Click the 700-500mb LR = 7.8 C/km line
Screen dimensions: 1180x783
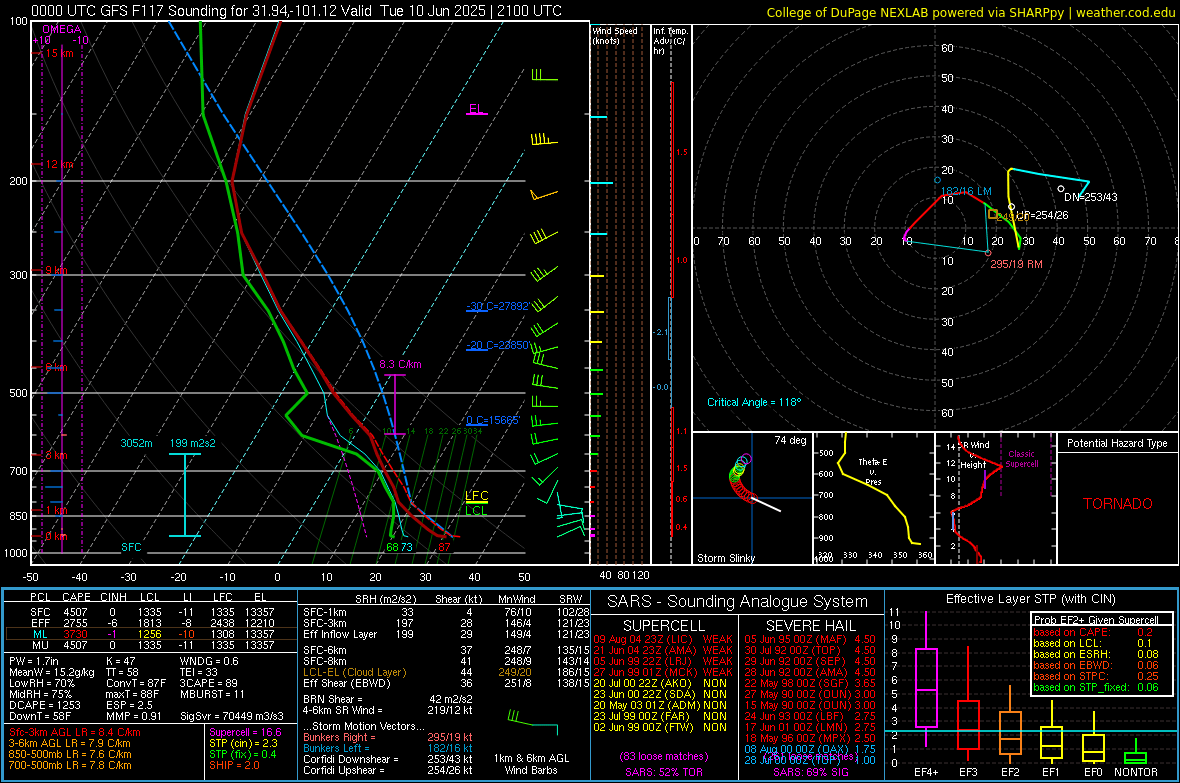(70, 765)
